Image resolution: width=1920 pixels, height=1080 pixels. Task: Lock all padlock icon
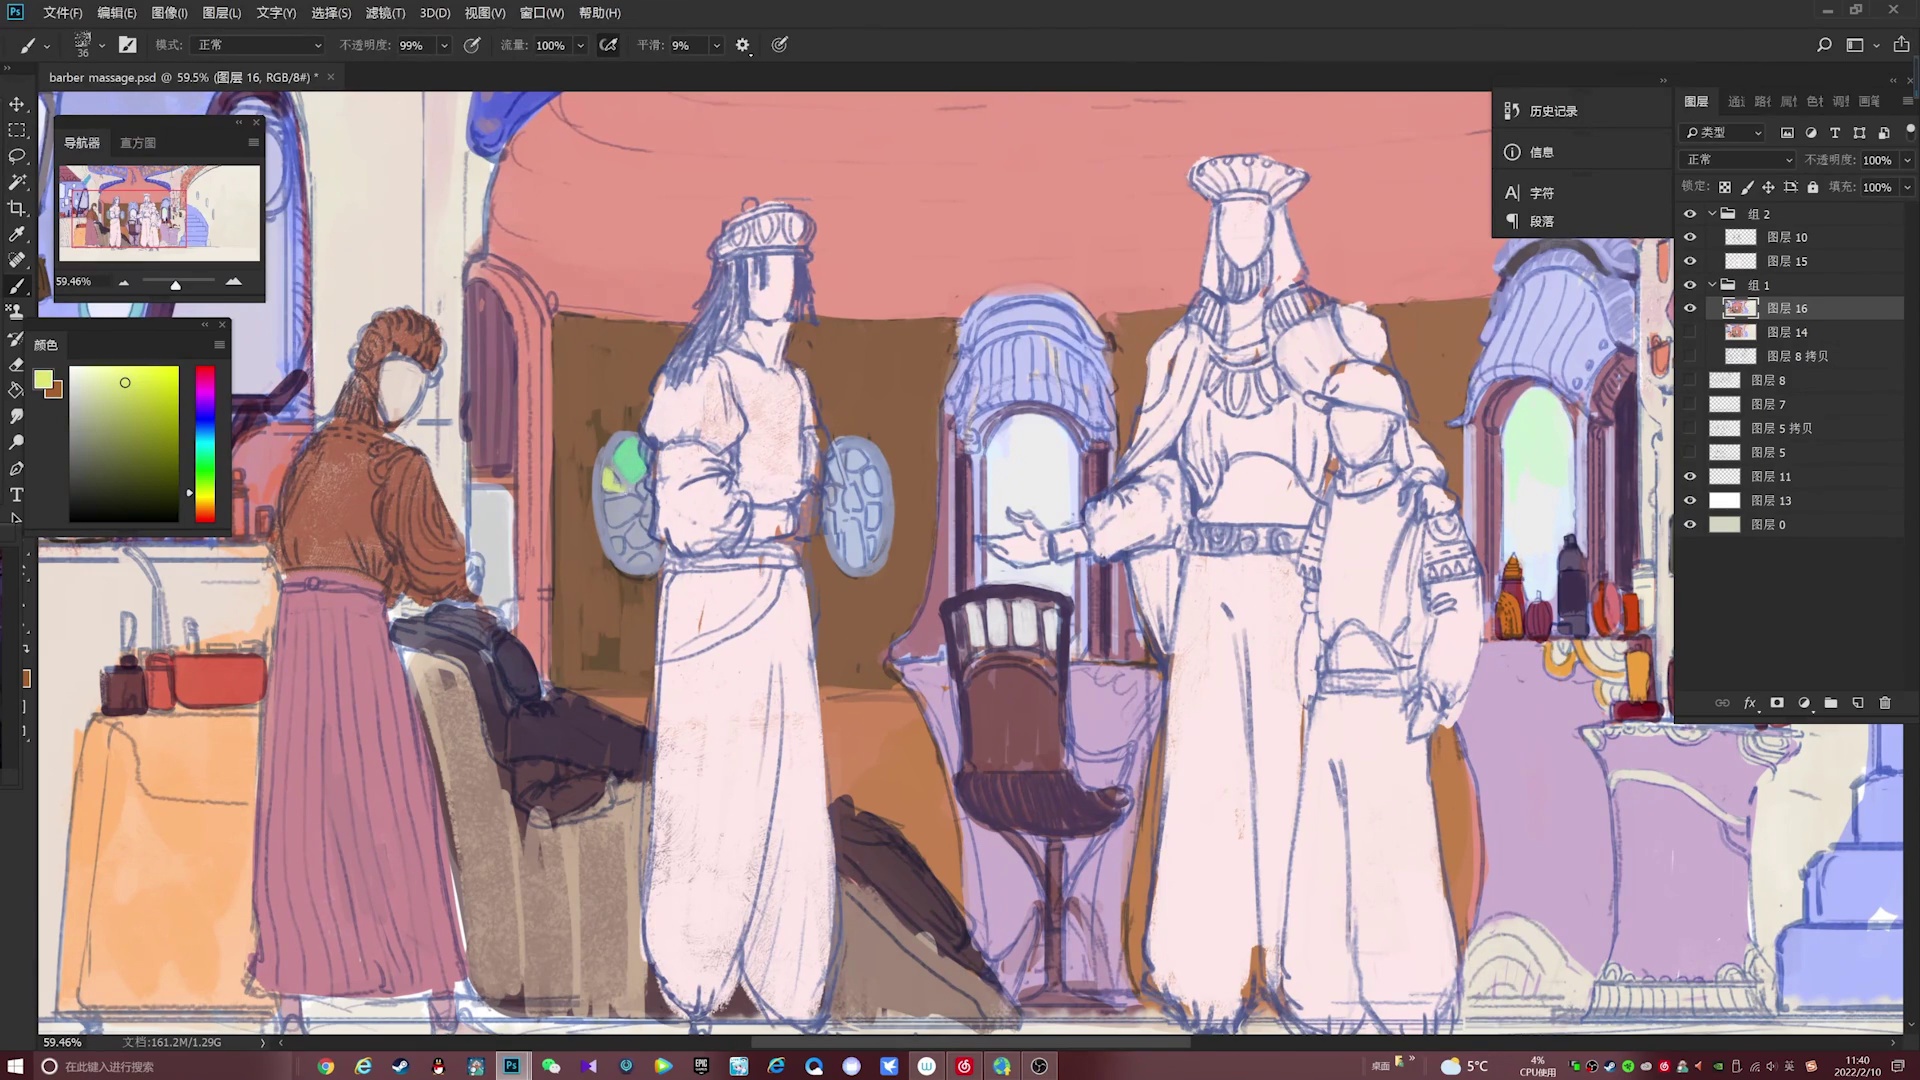point(1813,187)
